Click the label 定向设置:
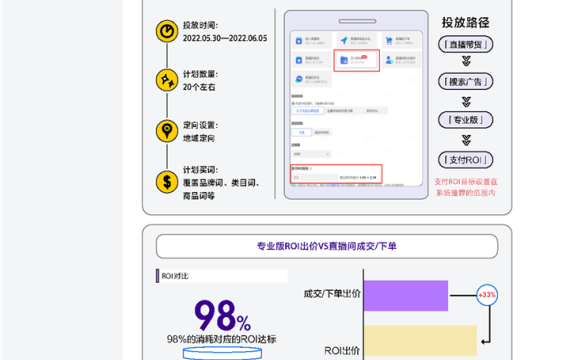Image resolution: width=570 pixels, height=360 pixels. [x=200, y=125]
